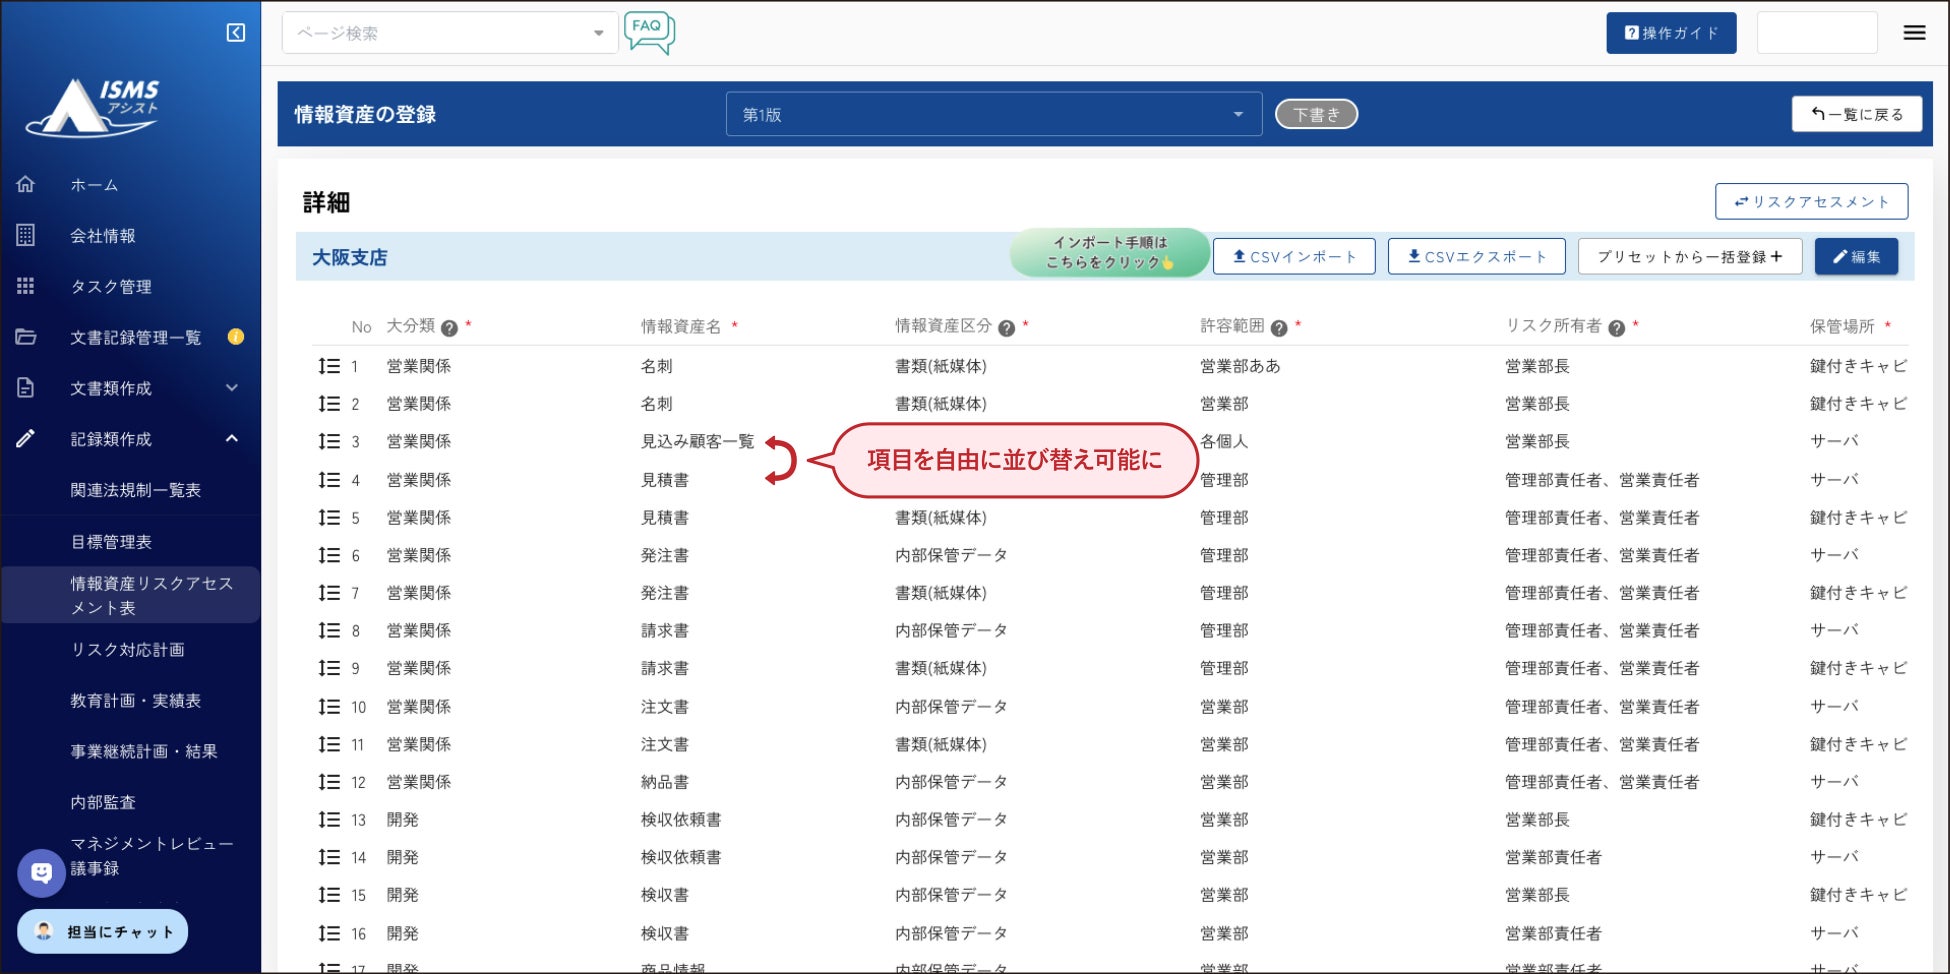Open the FAQ speech bubble icon
The height and width of the screenshot is (974, 1950).
point(649,32)
